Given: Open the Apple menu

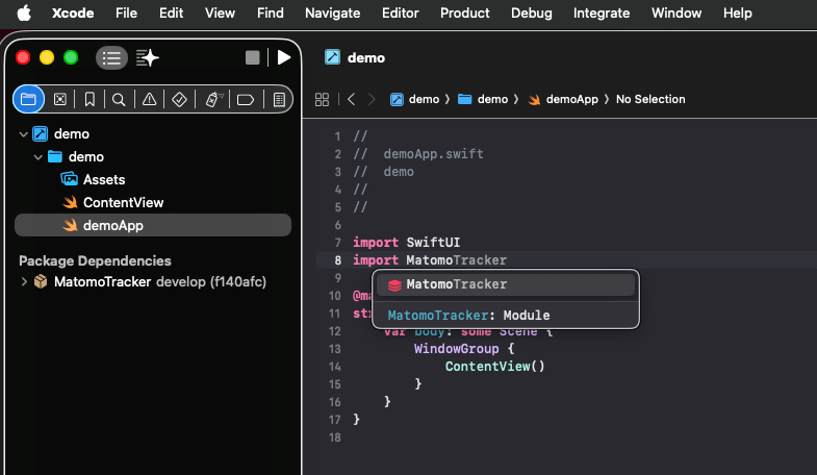Looking at the screenshot, I should coord(24,13).
